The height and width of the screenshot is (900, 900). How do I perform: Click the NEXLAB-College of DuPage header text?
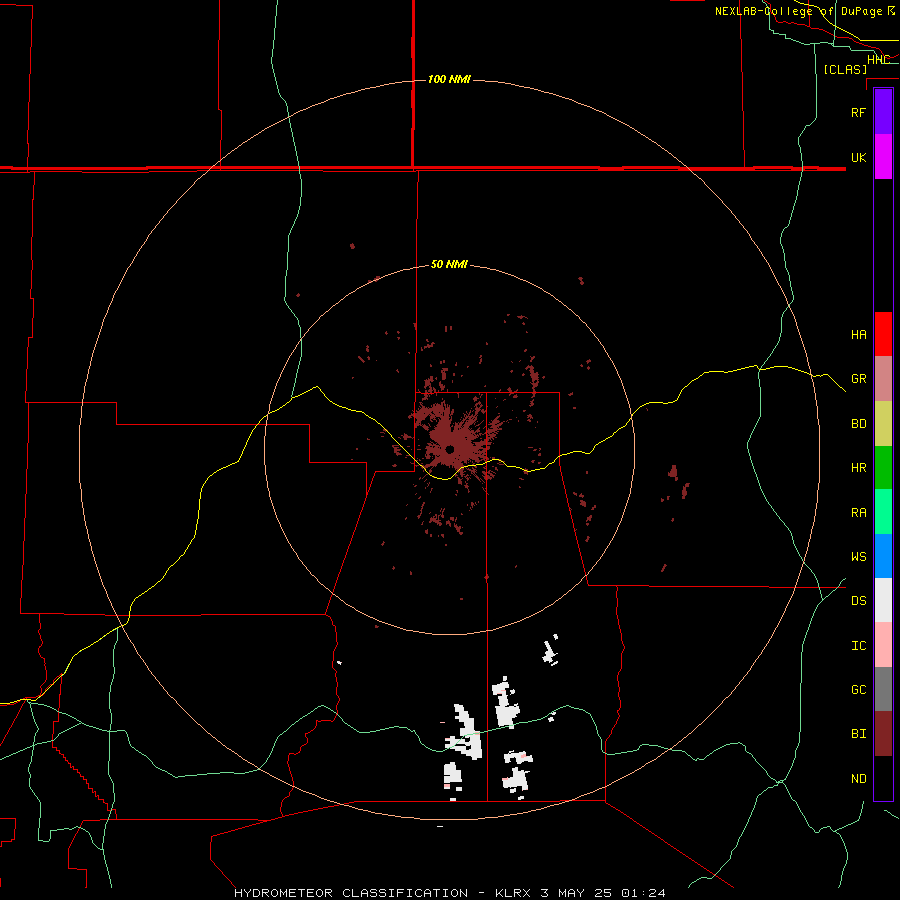point(798,11)
